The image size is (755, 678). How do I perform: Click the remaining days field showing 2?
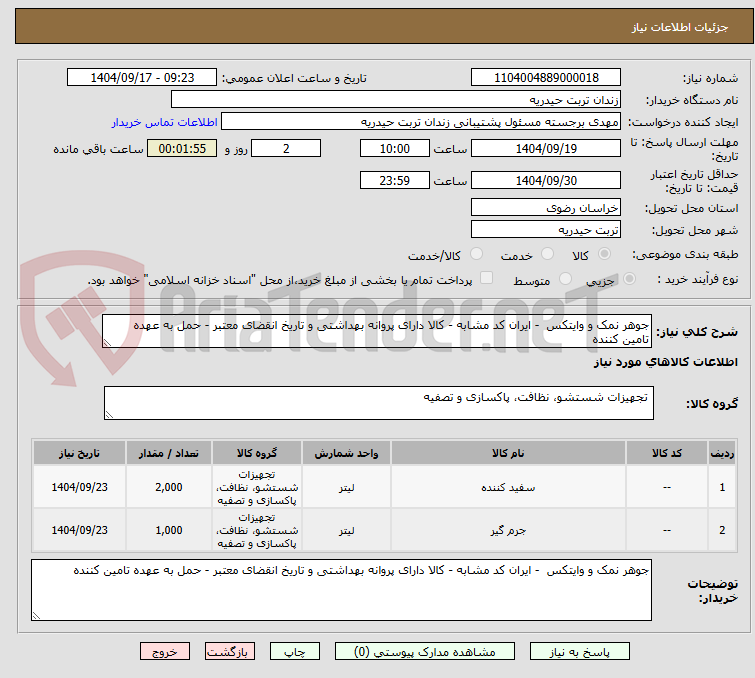(x=286, y=148)
